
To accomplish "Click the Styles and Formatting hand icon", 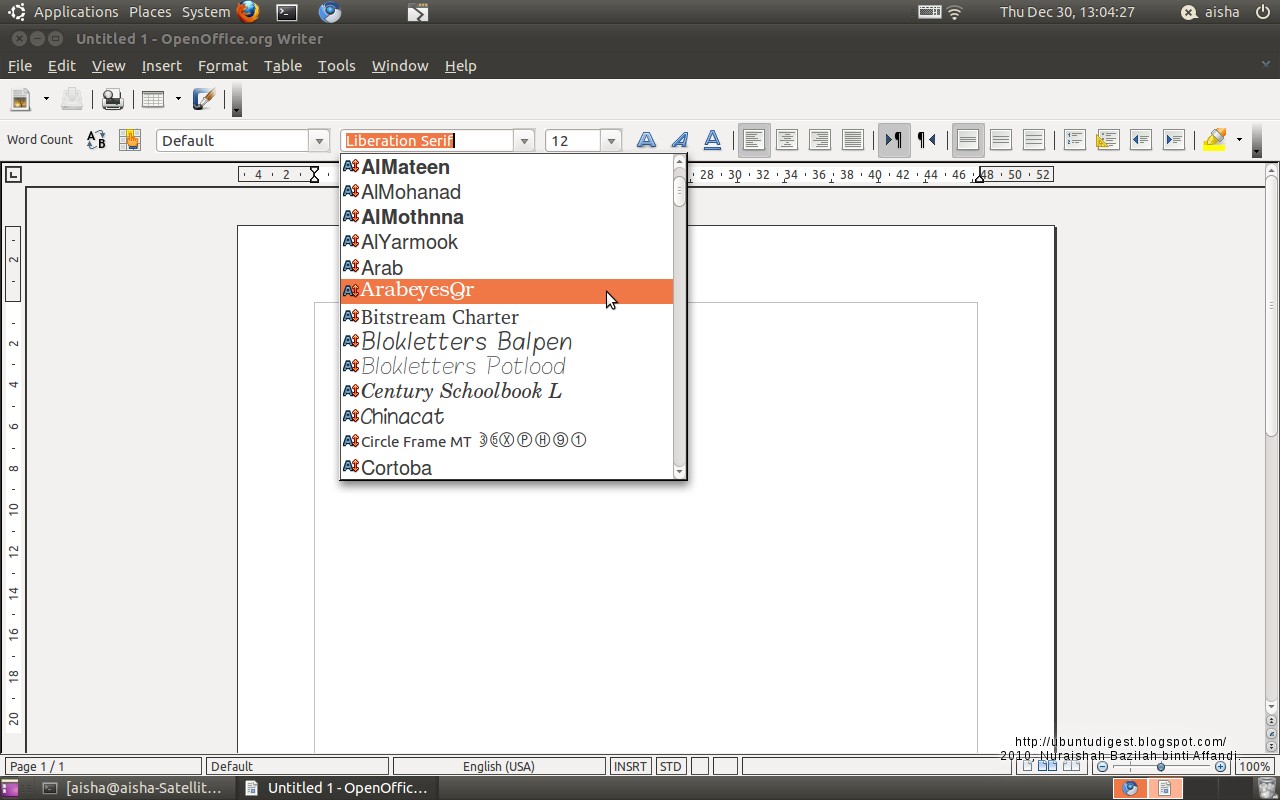I will [129, 140].
